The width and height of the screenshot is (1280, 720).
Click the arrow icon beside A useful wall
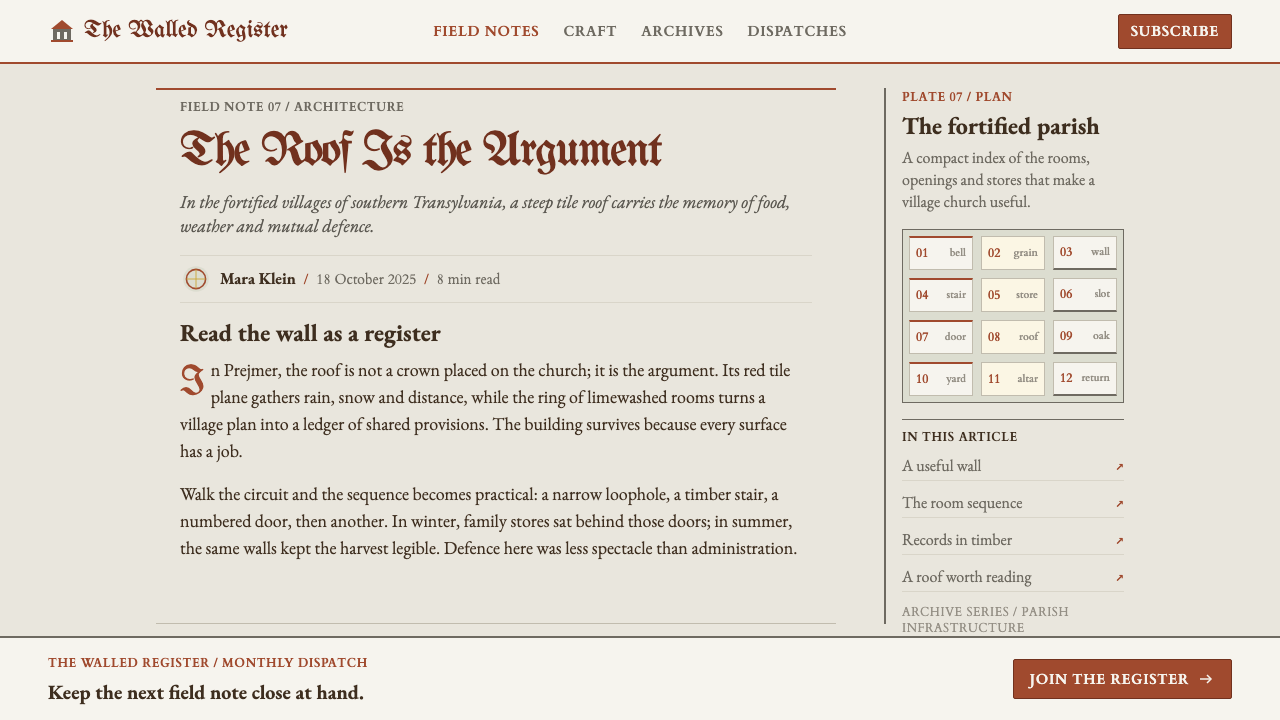pos(1120,467)
